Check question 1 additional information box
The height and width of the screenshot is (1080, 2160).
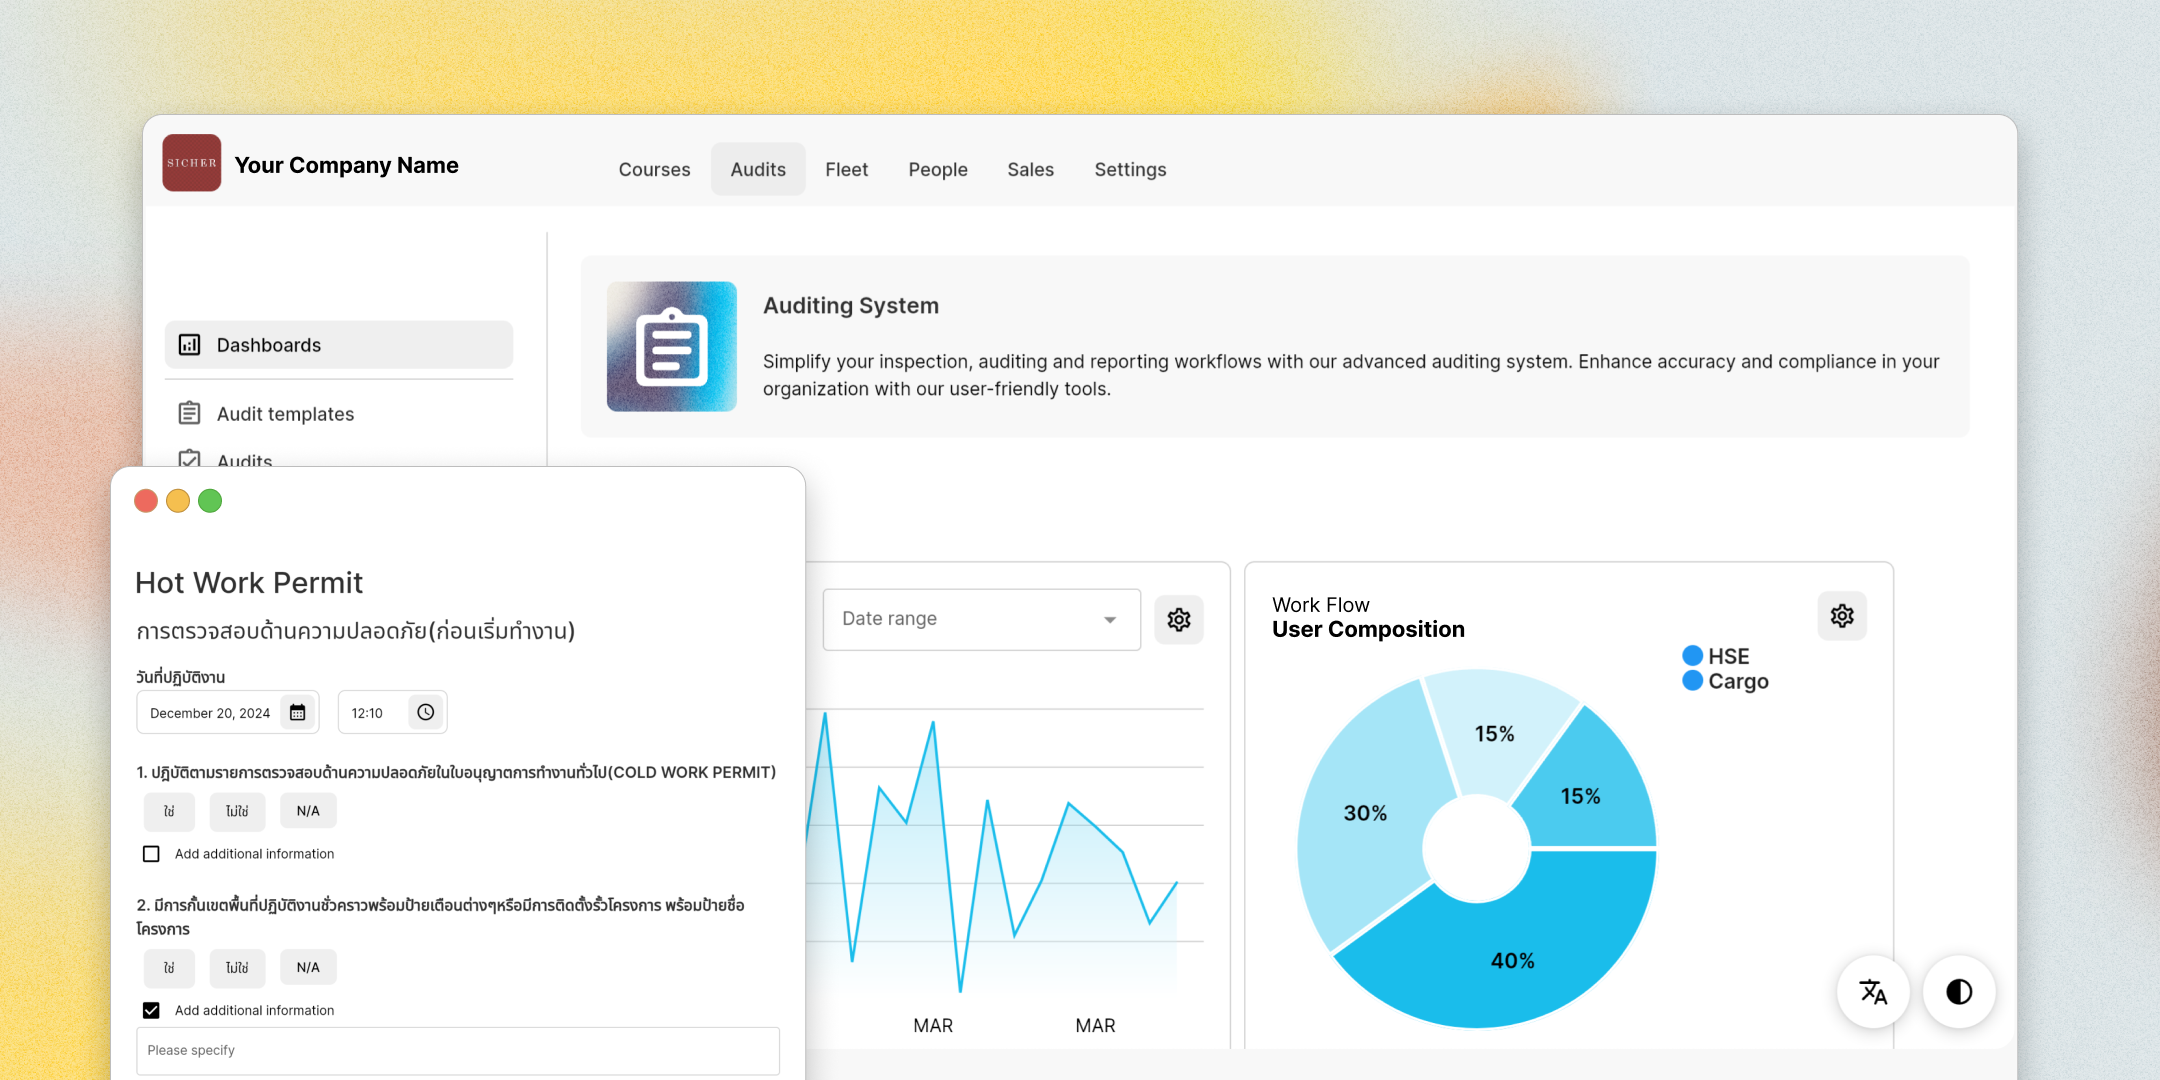pos(151,854)
